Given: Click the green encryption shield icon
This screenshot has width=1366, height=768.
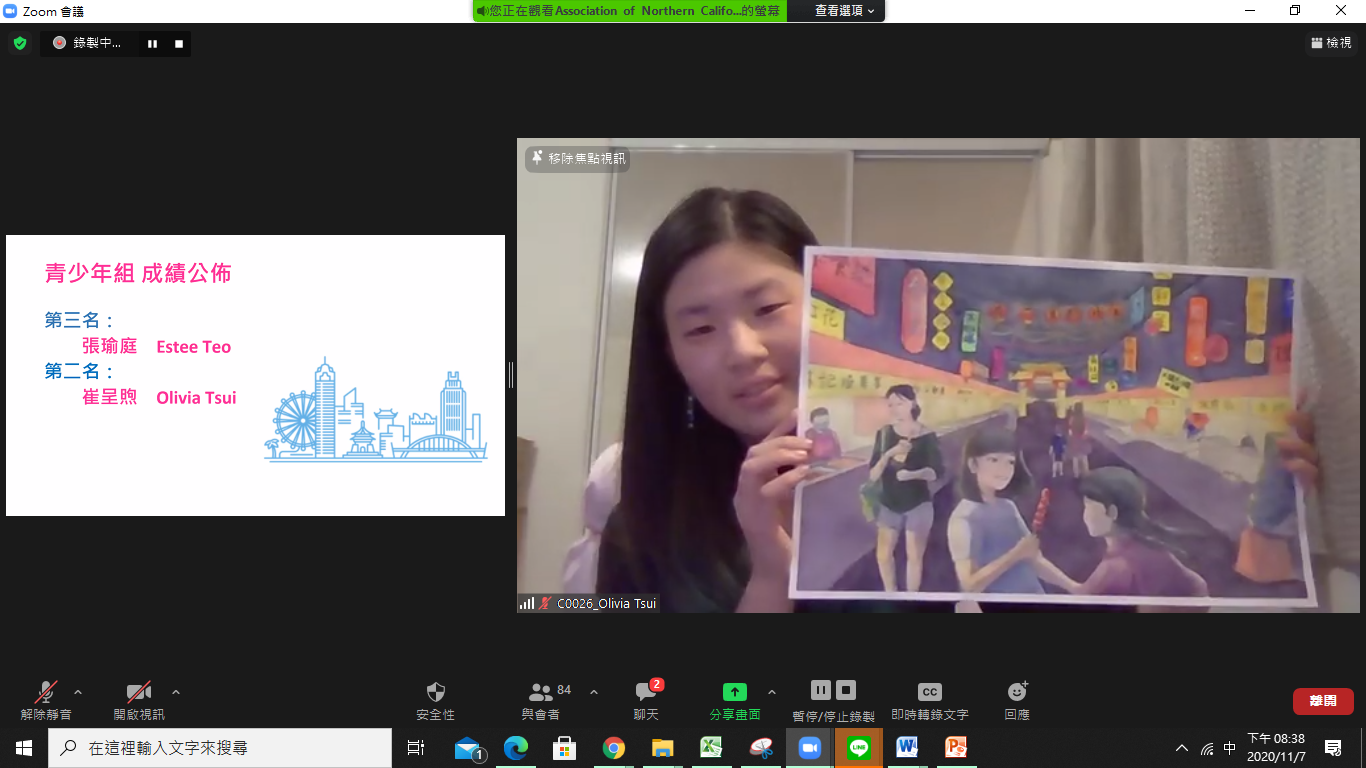Looking at the screenshot, I should tap(20, 43).
